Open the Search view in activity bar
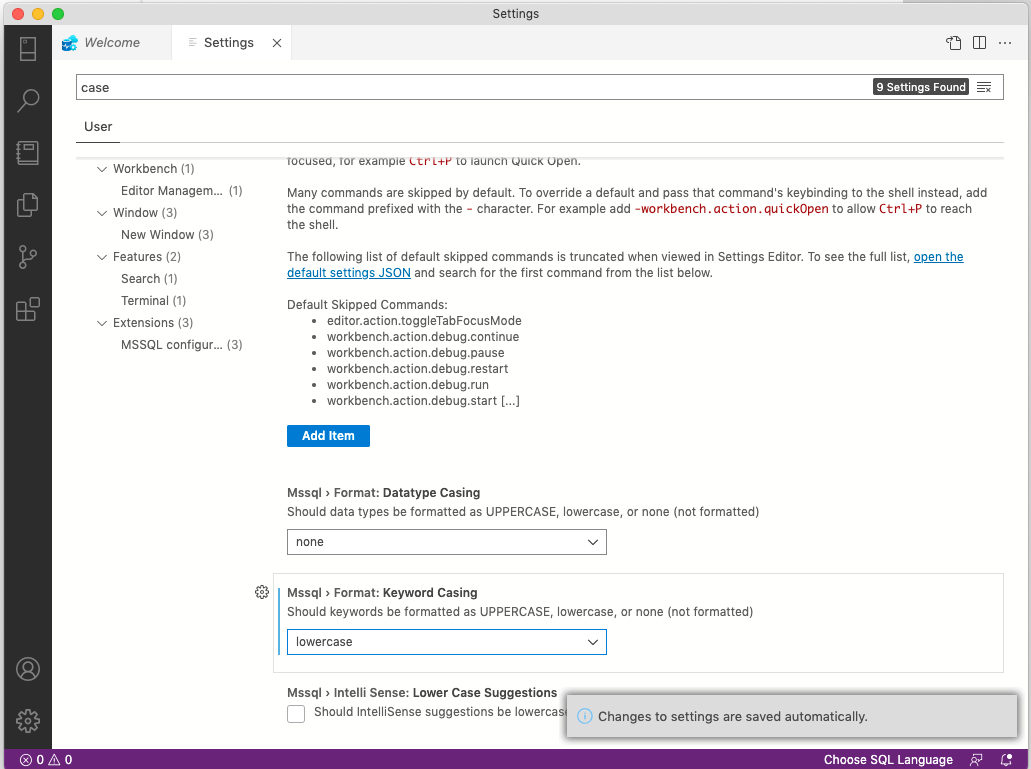The image size is (1031, 769). (x=28, y=101)
